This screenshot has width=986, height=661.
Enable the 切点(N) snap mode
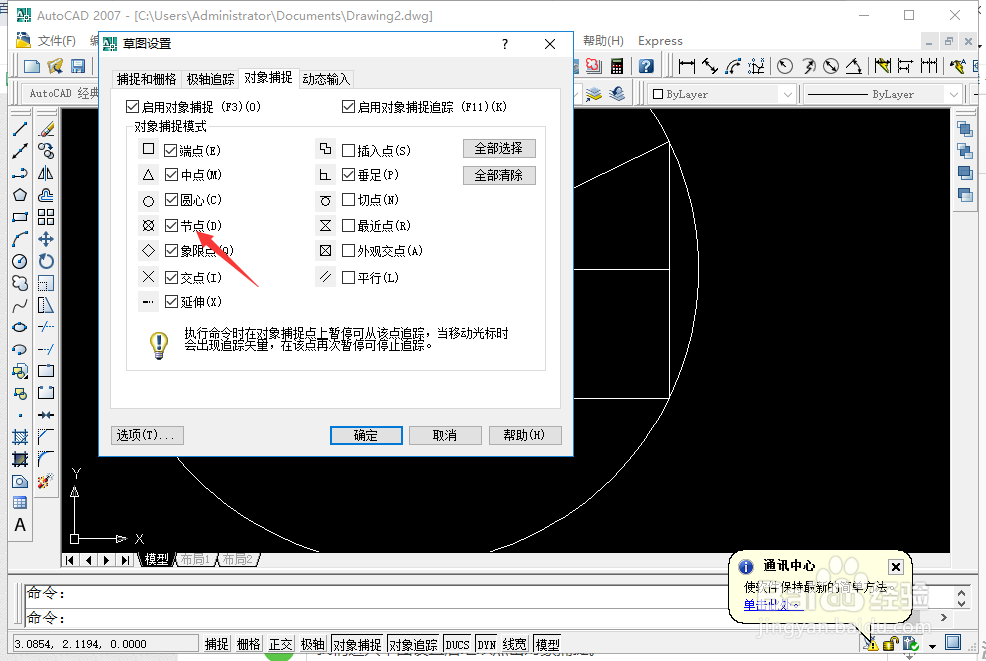(348, 200)
